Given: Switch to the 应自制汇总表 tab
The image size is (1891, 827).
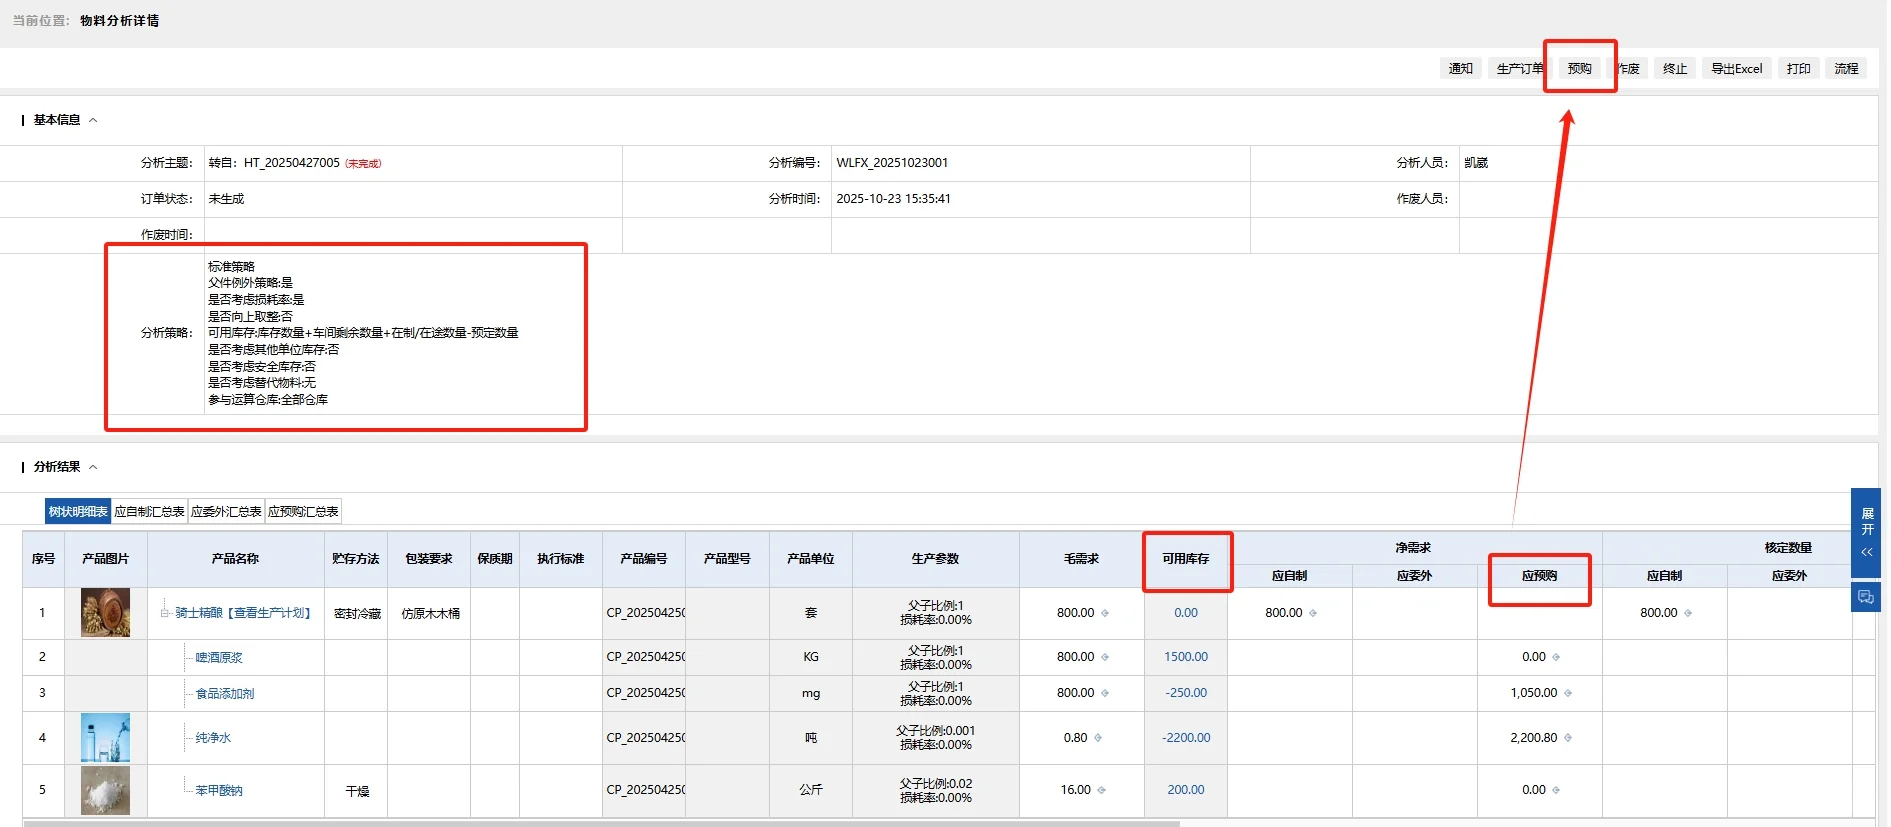Looking at the screenshot, I should 149,512.
